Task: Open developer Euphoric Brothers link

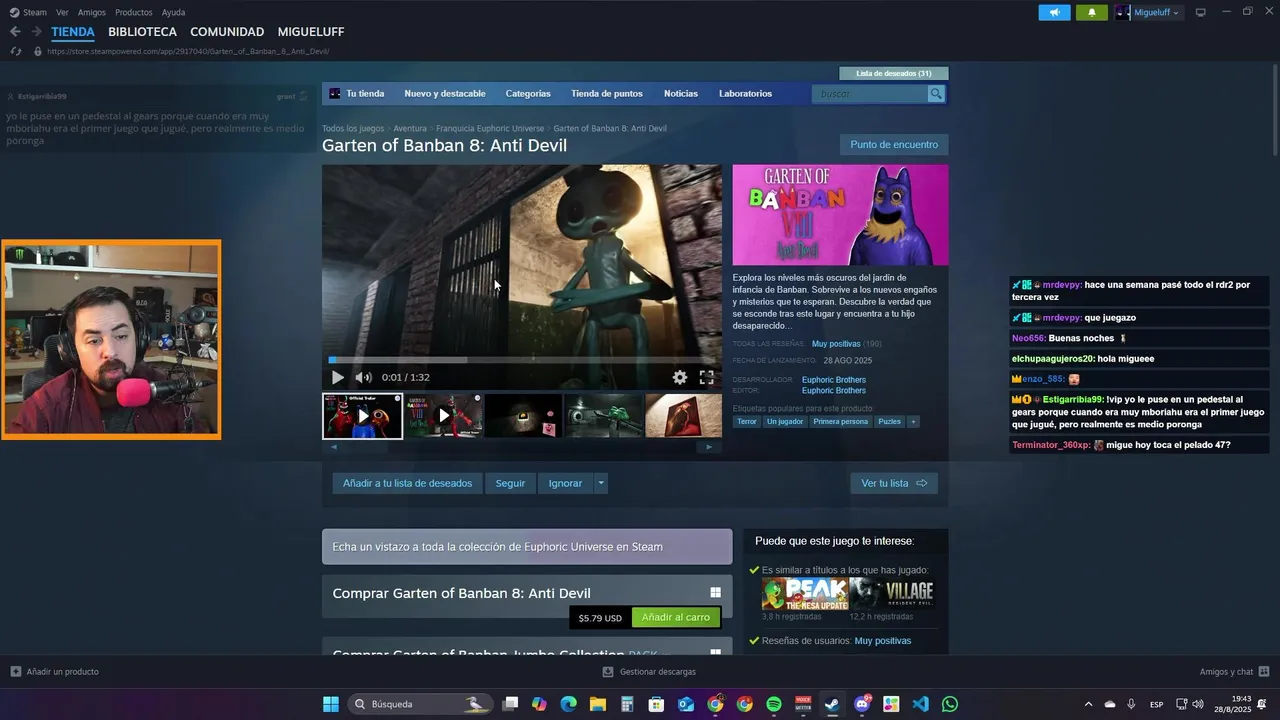Action: tap(834, 380)
